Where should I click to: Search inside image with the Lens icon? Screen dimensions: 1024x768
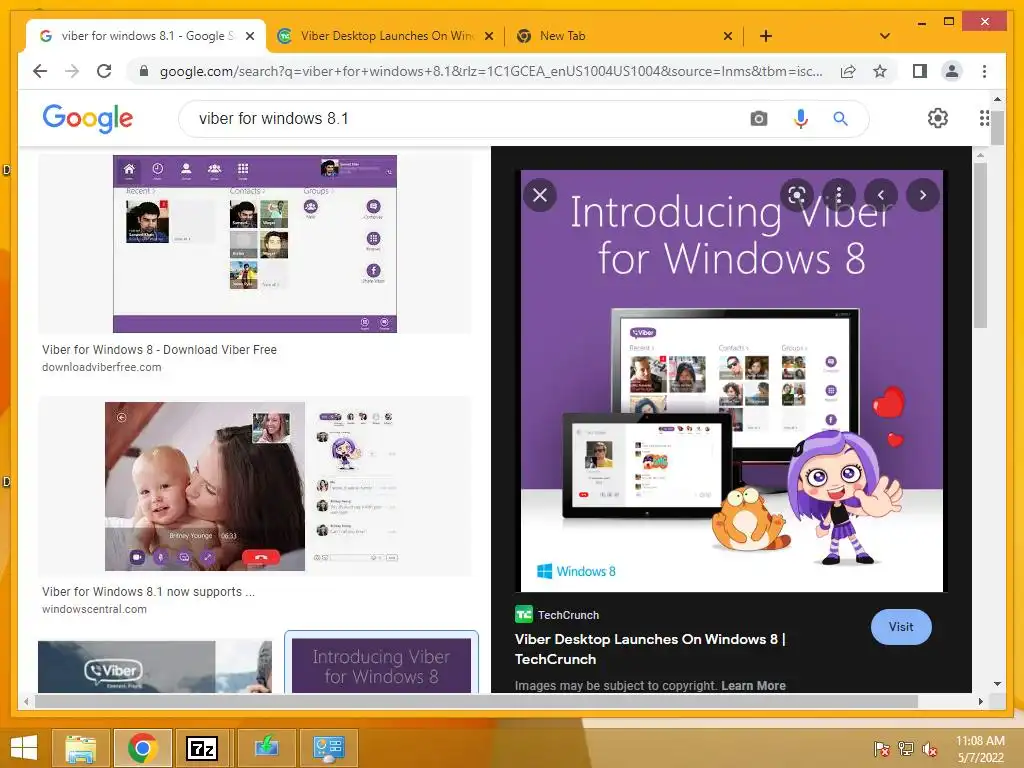click(x=797, y=195)
